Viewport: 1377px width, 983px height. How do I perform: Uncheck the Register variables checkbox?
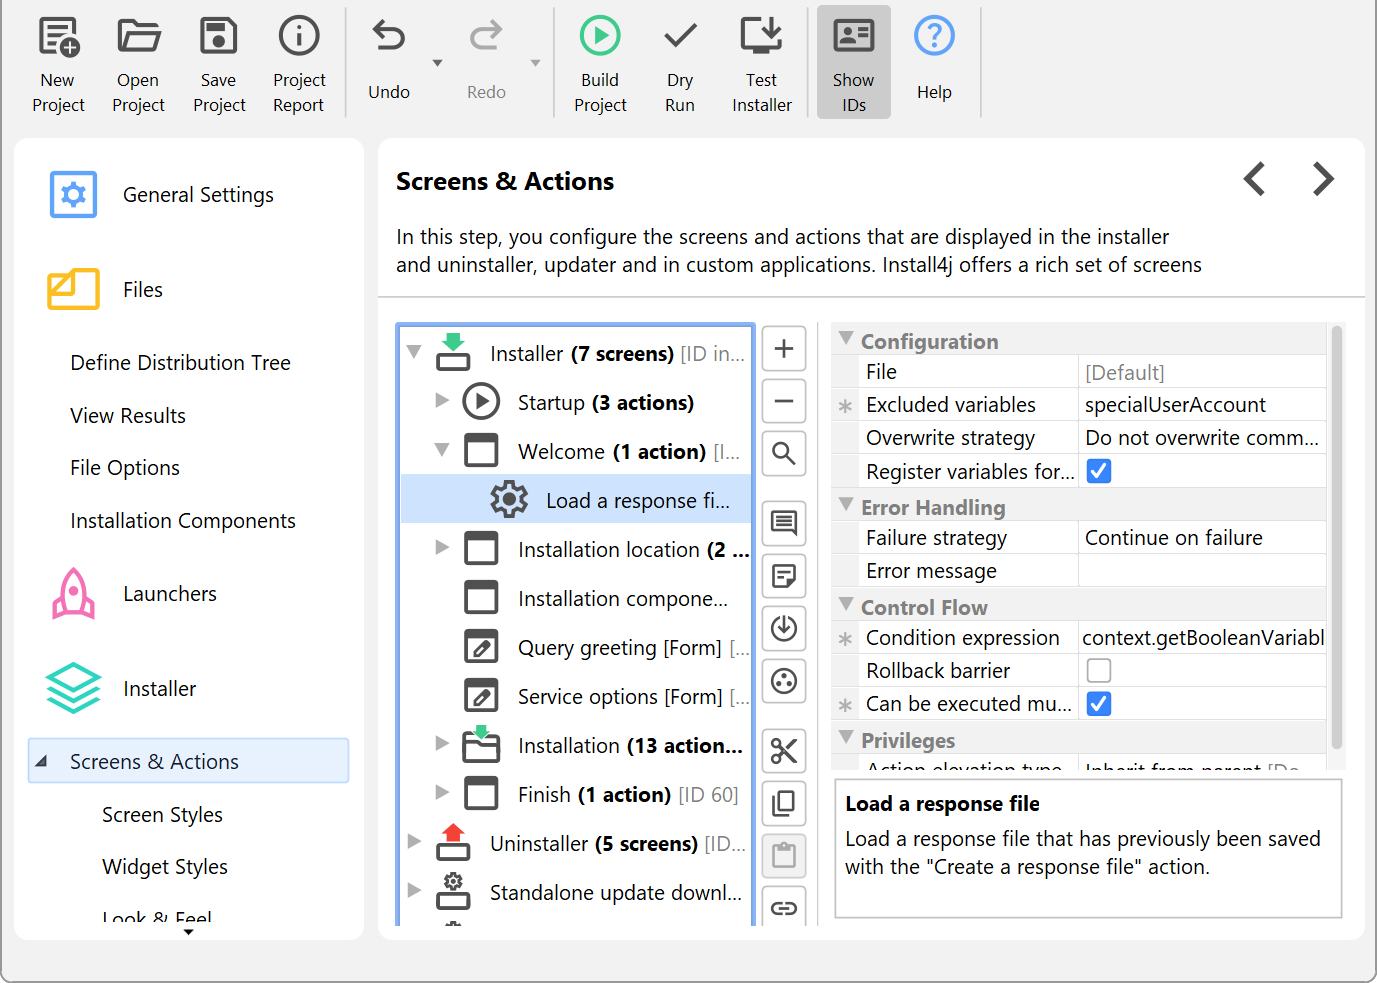[1098, 471]
